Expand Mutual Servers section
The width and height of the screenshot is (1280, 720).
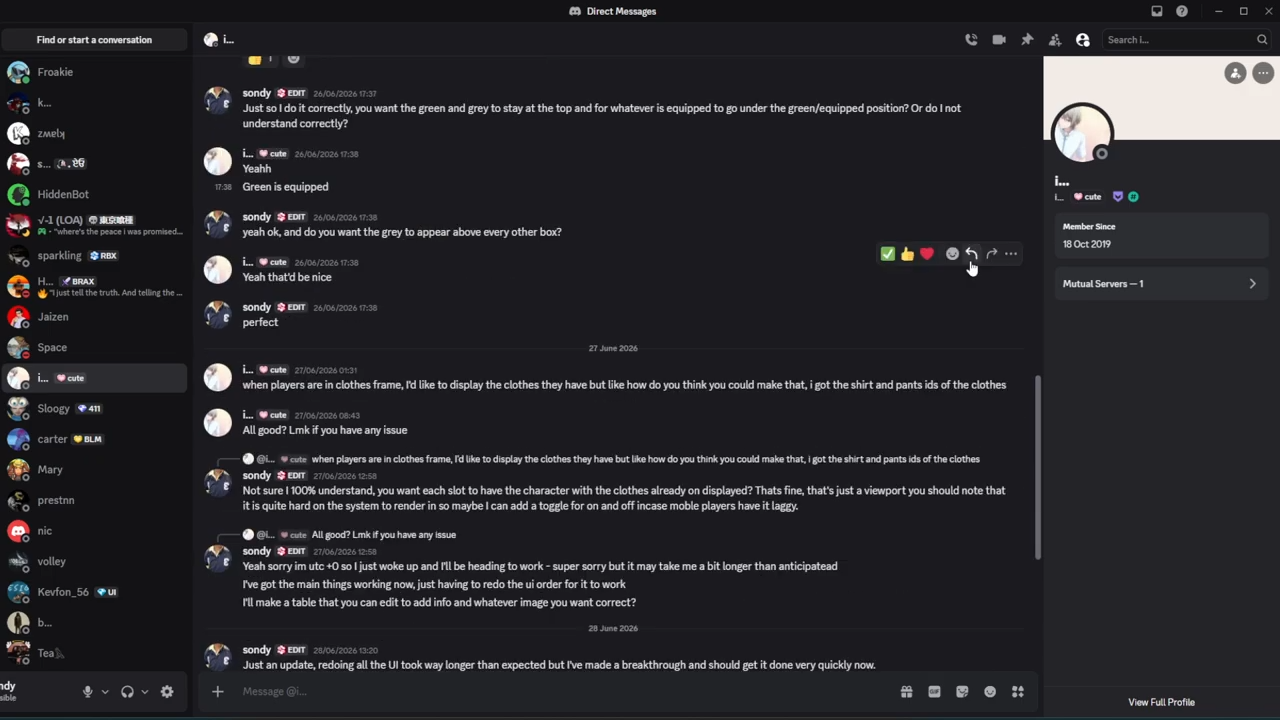(x=1160, y=284)
